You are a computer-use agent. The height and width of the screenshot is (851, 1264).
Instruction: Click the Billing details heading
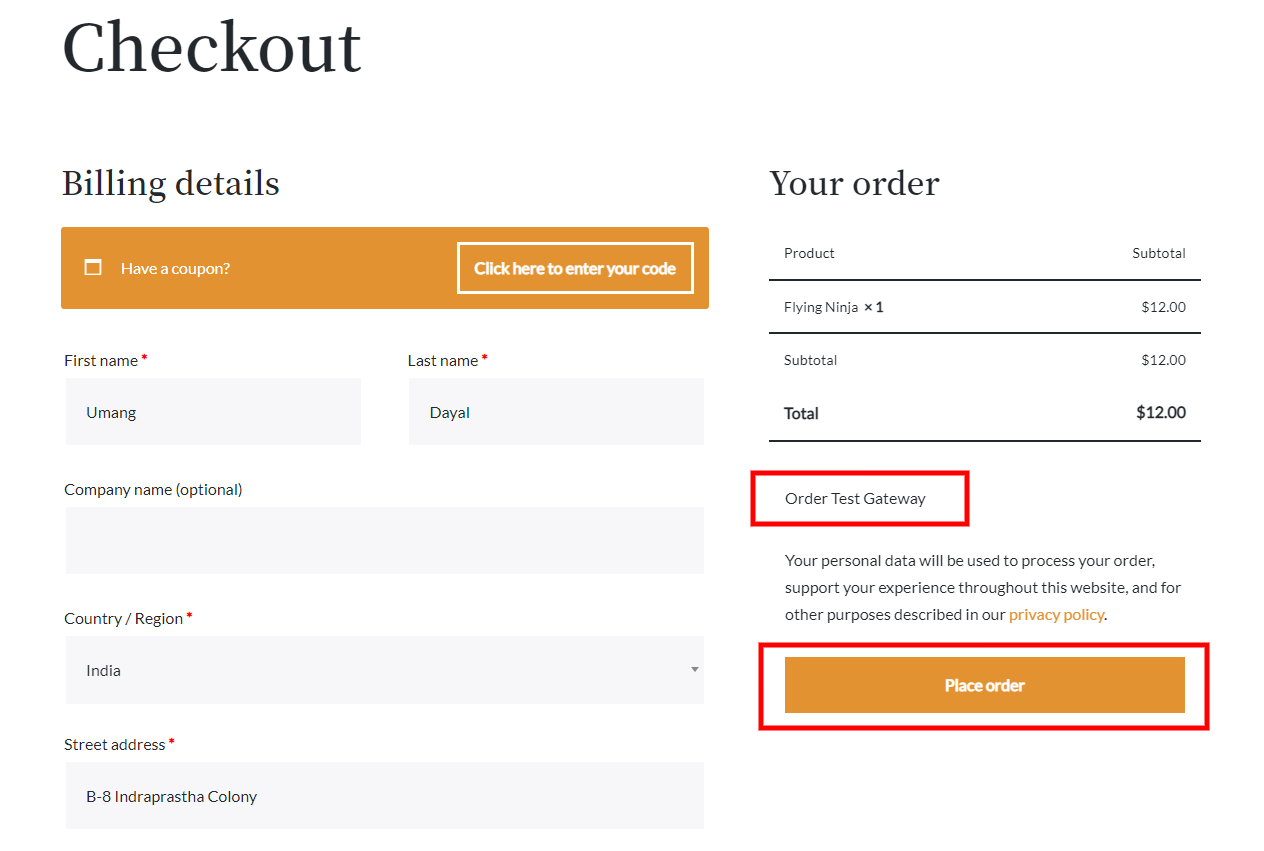(x=171, y=184)
